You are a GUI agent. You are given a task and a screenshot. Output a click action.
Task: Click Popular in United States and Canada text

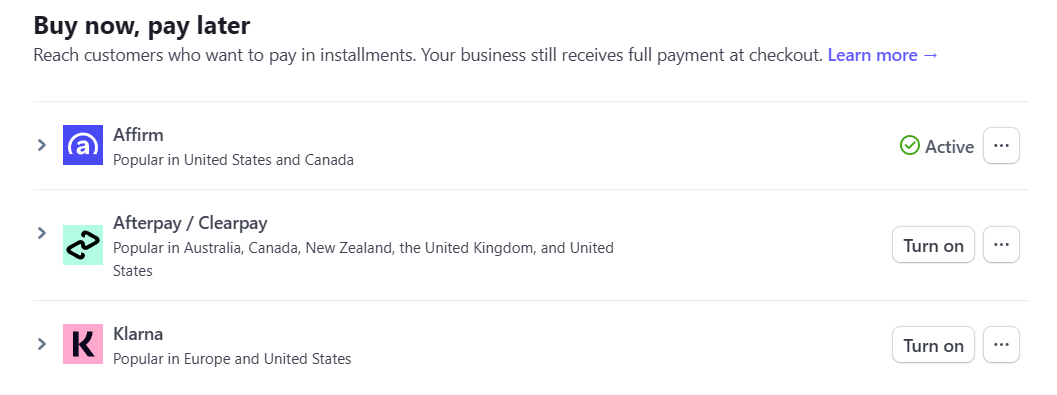tap(233, 160)
